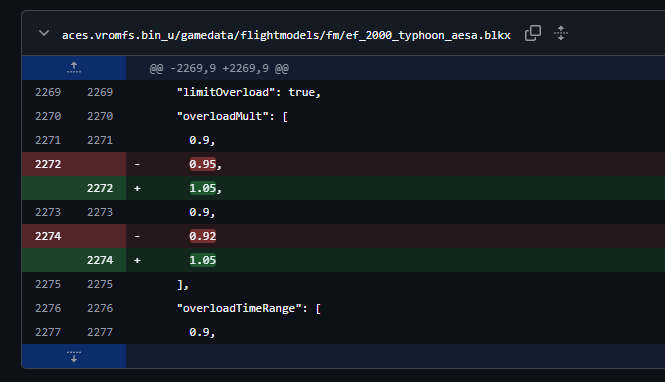This screenshot has height=382, width=665.
Task: Click the removed value 0.95
Action: click(x=203, y=164)
